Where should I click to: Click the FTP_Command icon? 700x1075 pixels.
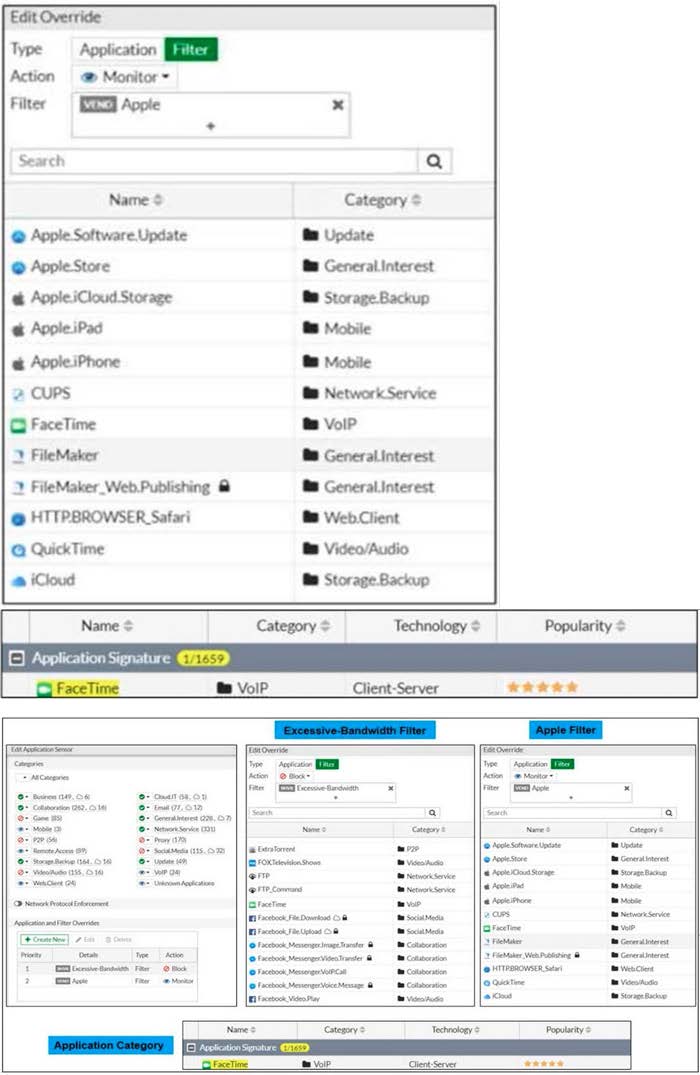point(252,890)
